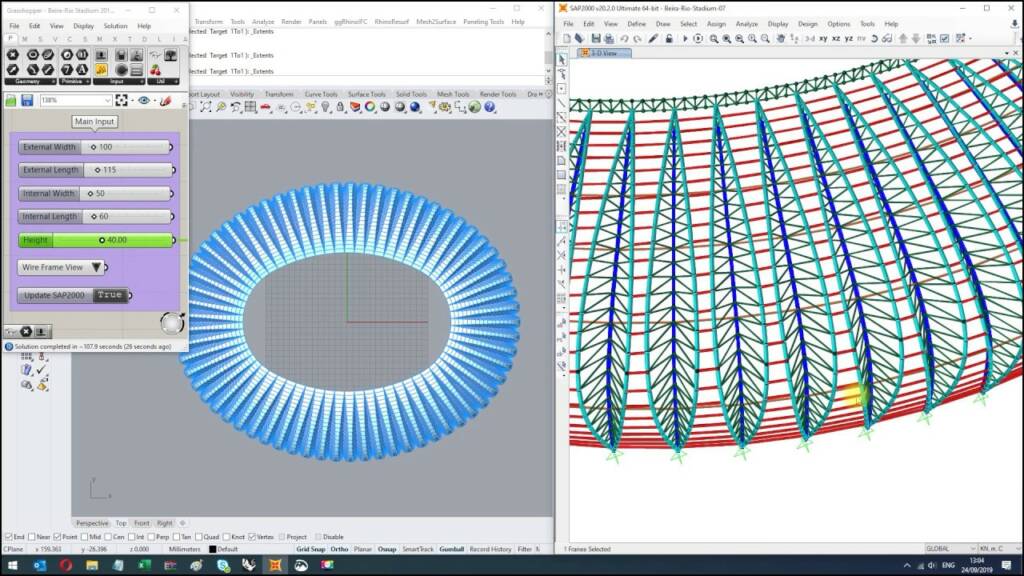Click the Rhino color wheel icon
This screenshot has width=1024, height=576.
[x=370, y=107]
